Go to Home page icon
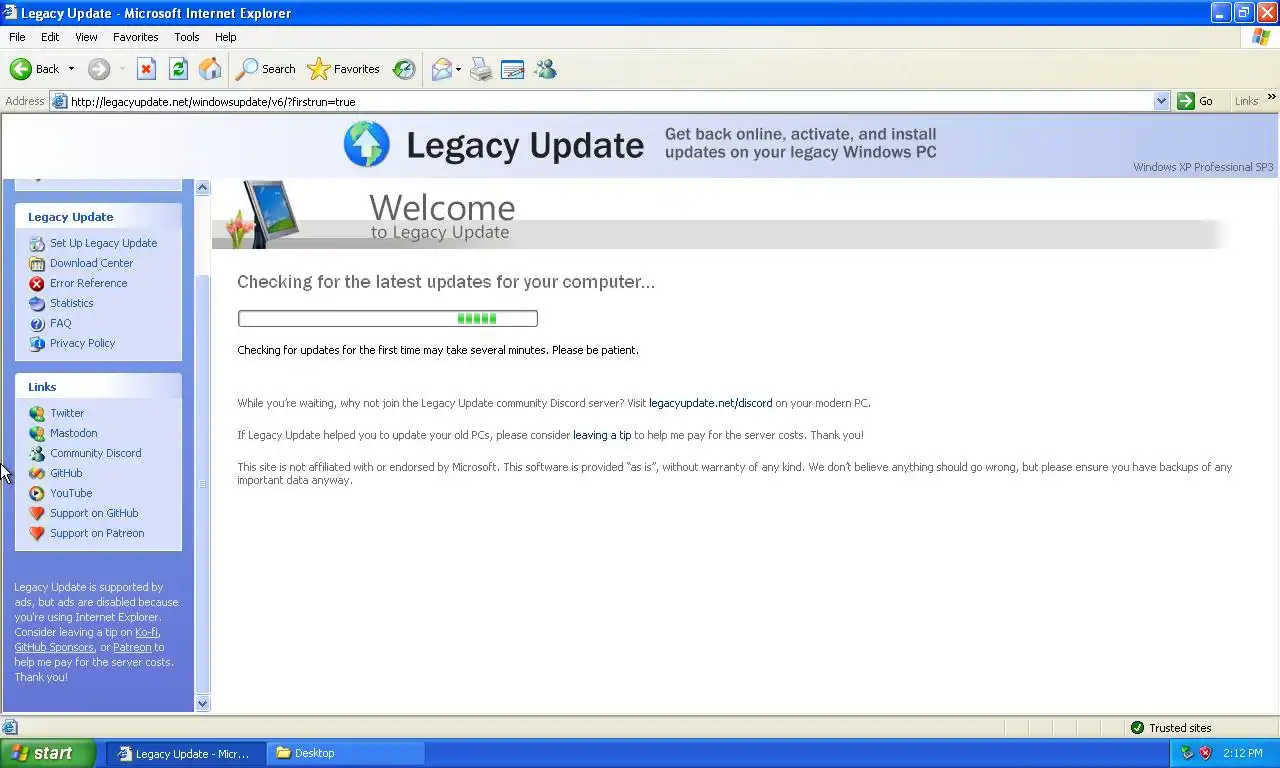The image size is (1280, 768). (x=210, y=69)
